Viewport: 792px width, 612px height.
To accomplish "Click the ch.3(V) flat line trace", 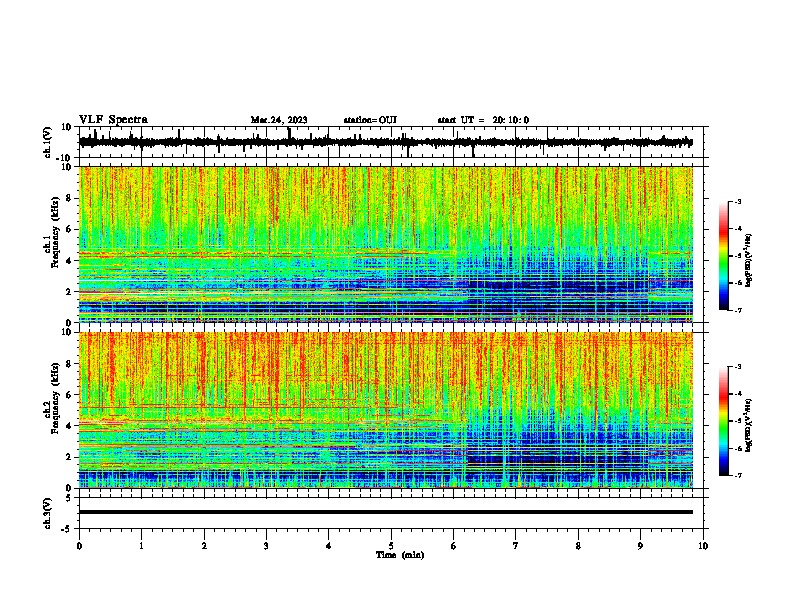I will 386,512.
